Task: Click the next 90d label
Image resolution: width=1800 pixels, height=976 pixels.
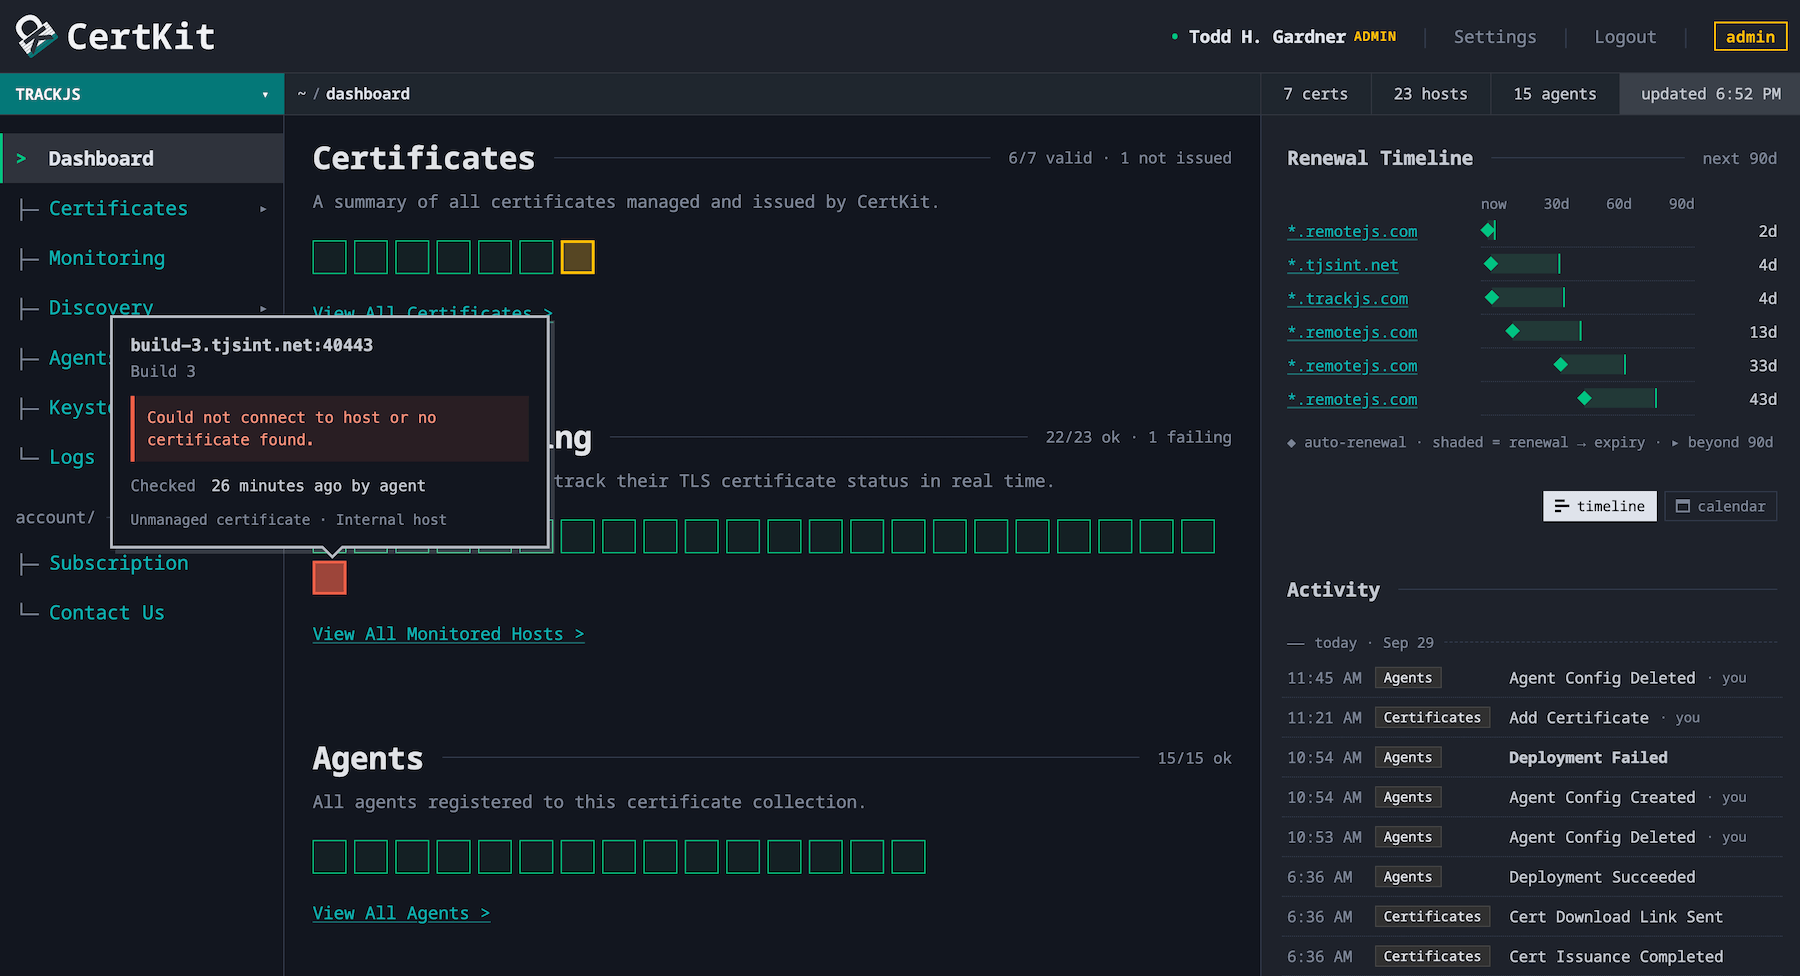Action: point(1740,158)
